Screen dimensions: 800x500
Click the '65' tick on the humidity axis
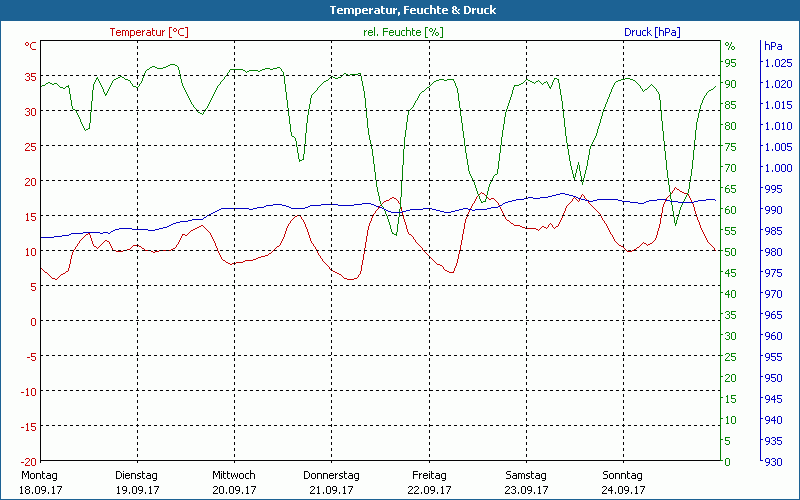pyautogui.click(x=731, y=189)
